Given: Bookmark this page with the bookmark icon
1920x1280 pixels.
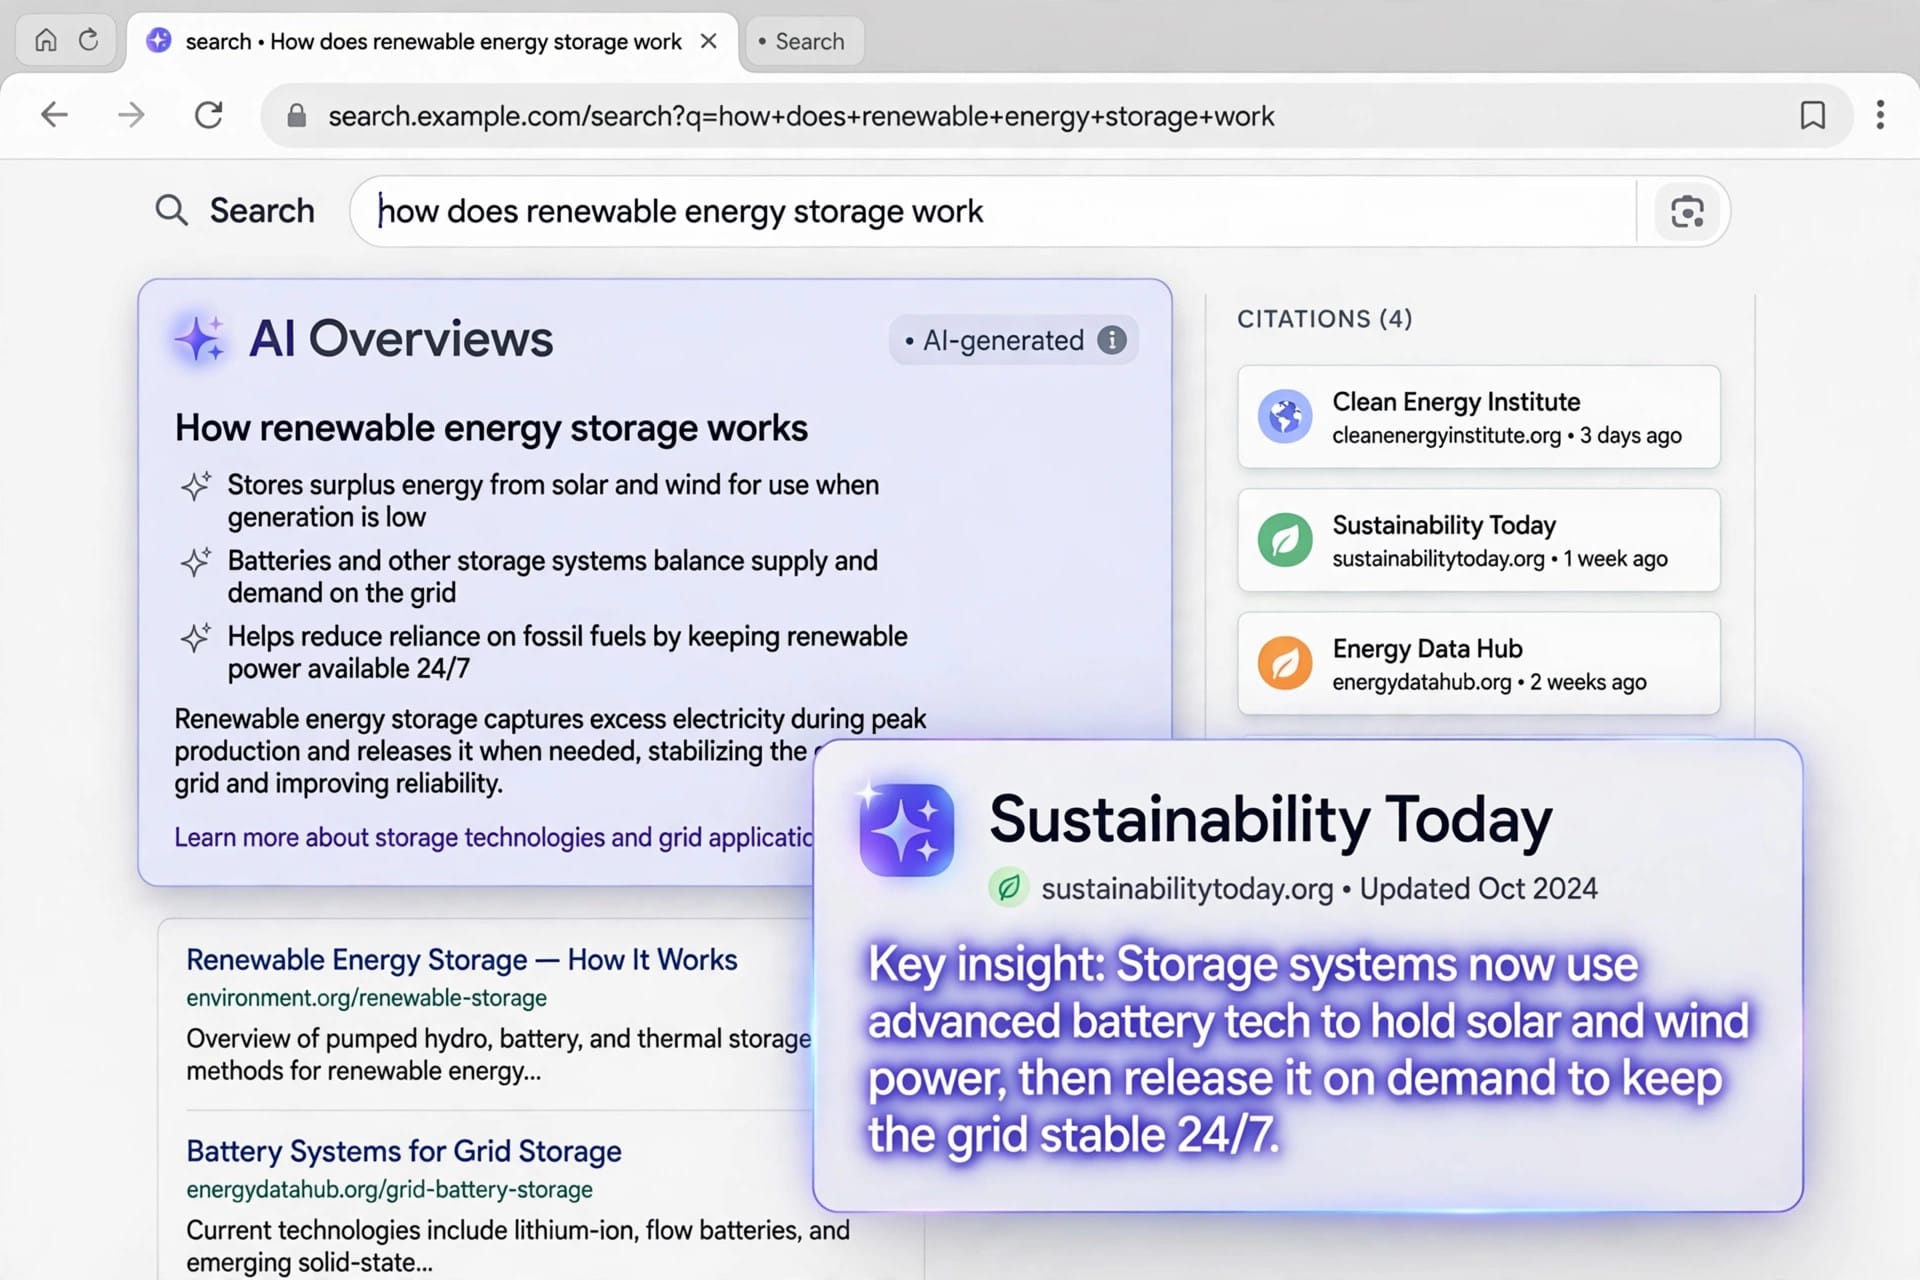Looking at the screenshot, I should (x=1812, y=115).
